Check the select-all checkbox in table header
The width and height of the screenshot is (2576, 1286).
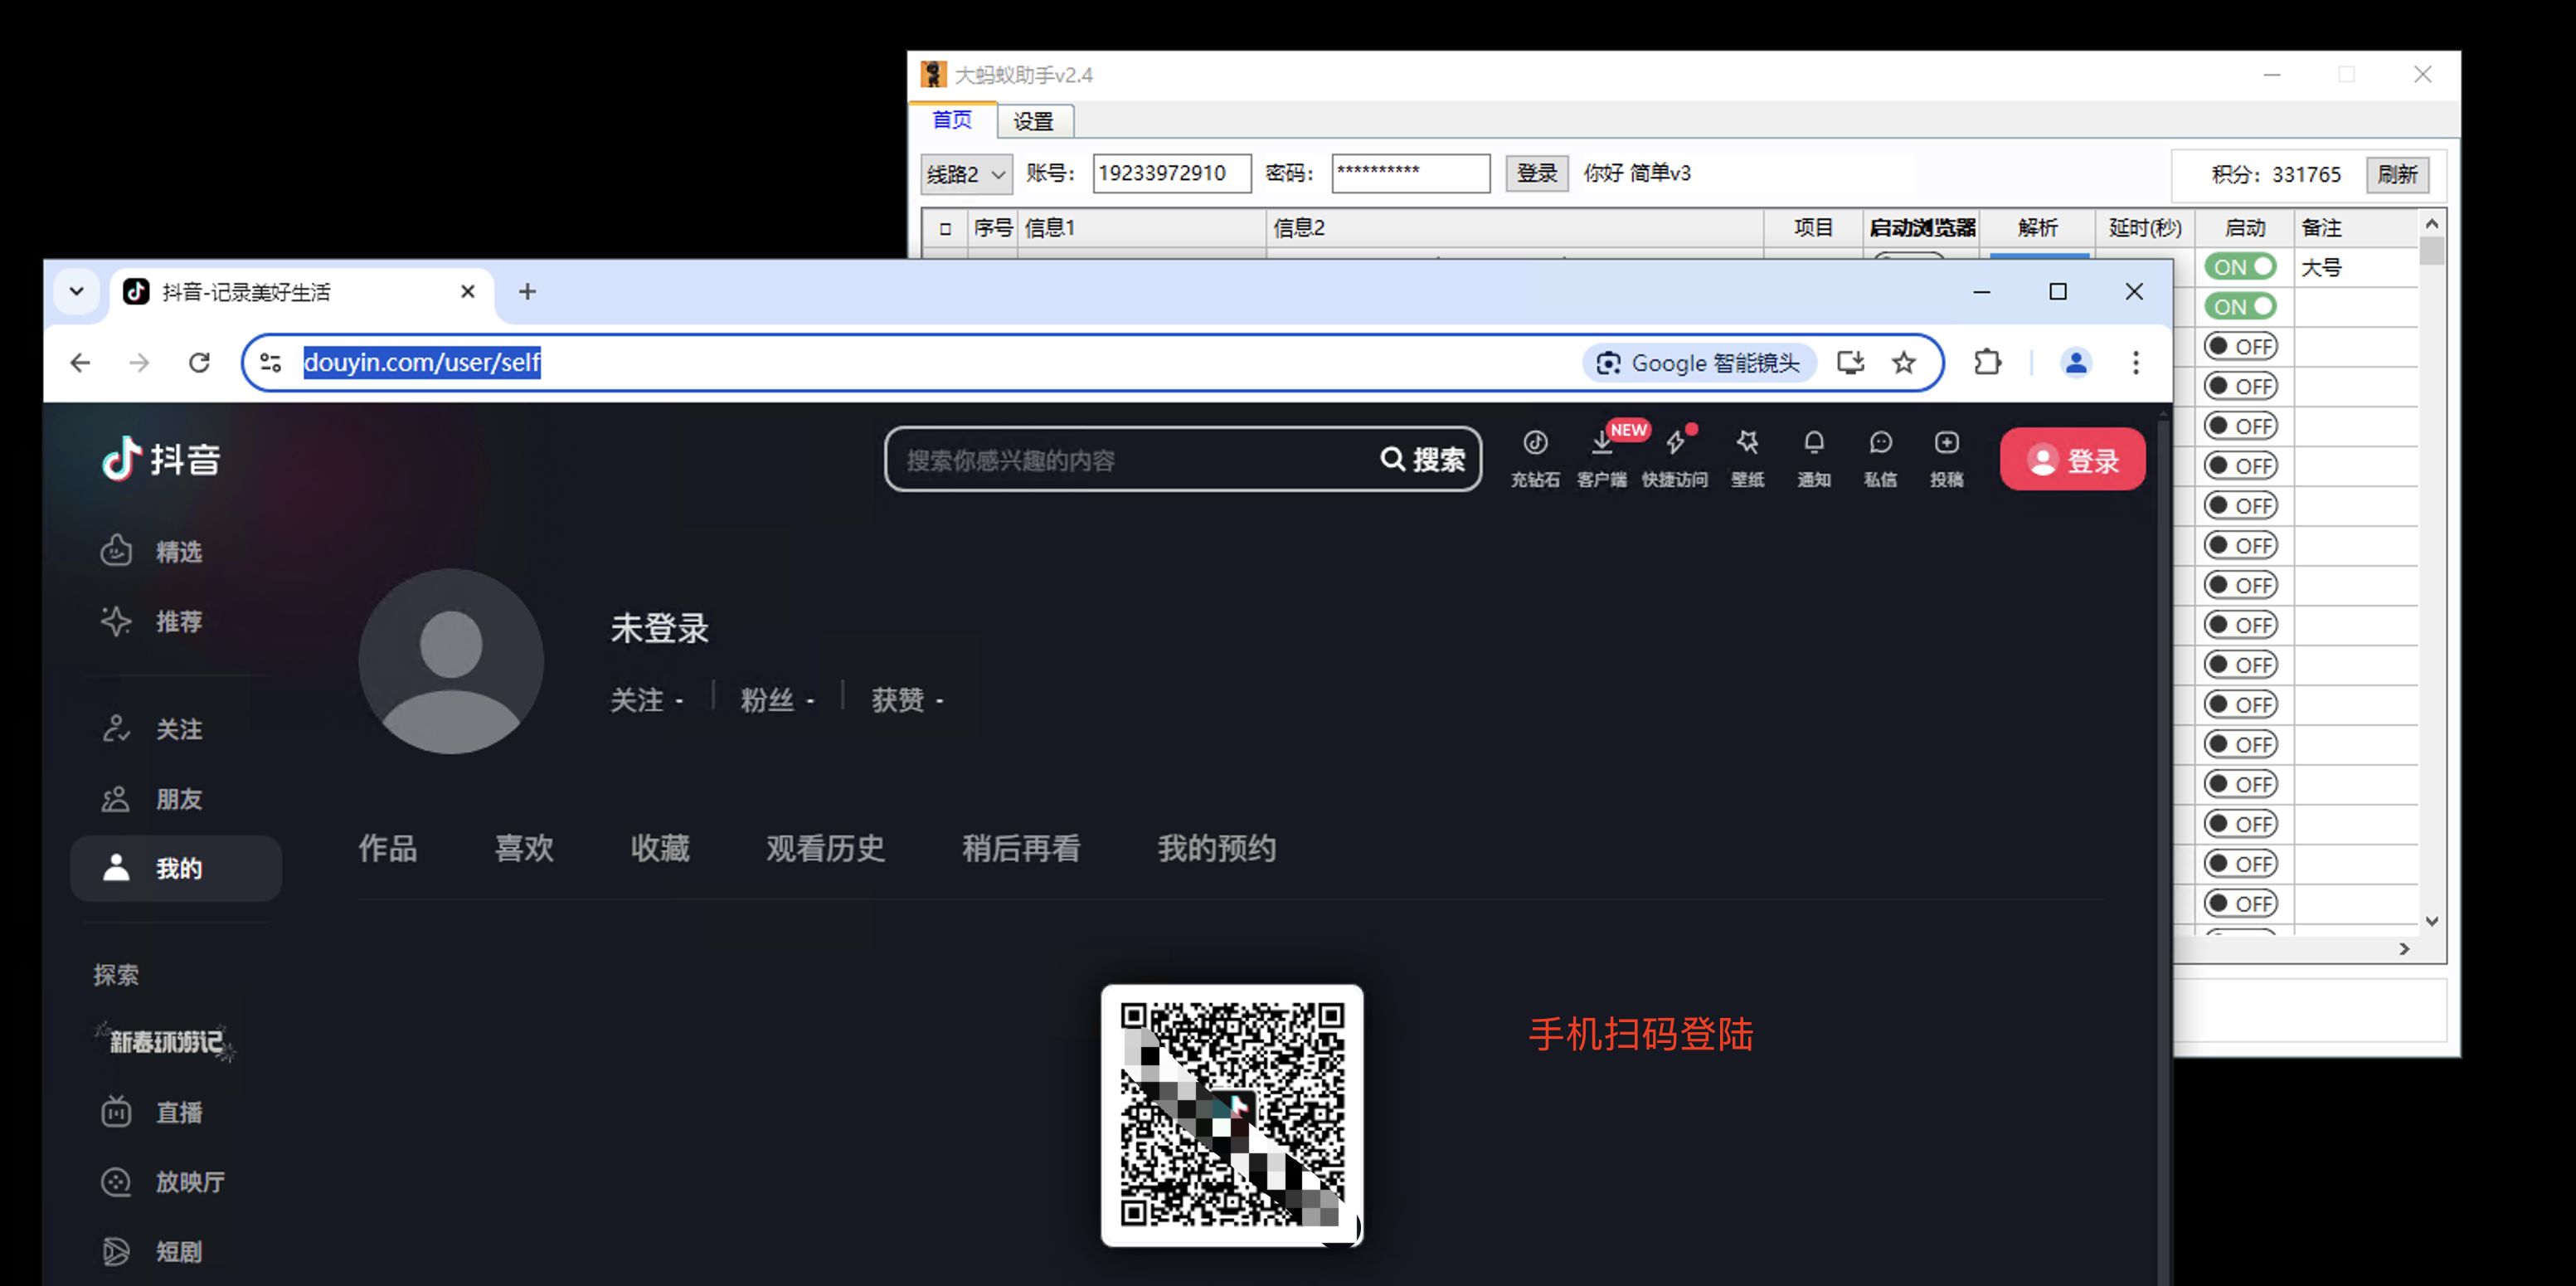tap(945, 229)
